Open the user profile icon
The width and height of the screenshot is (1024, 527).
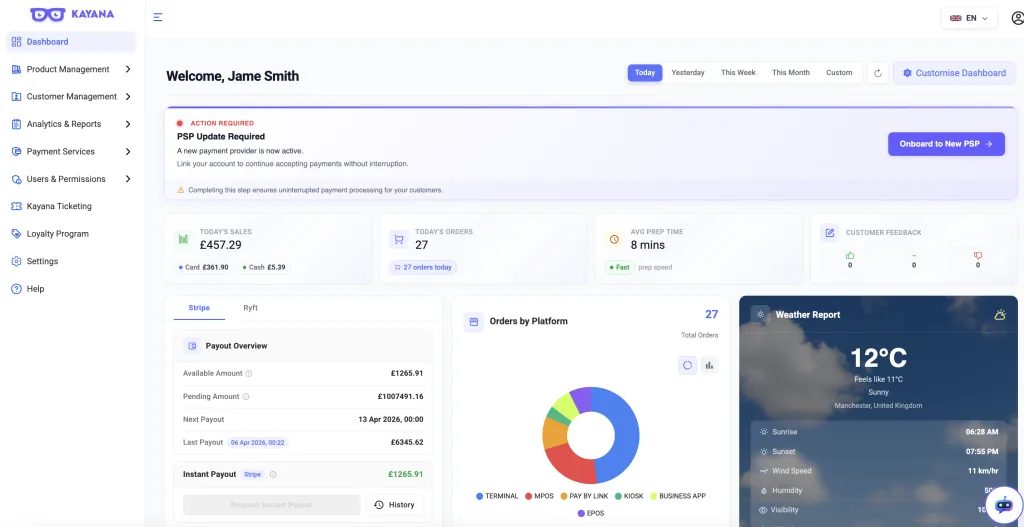click(x=1017, y=18)
